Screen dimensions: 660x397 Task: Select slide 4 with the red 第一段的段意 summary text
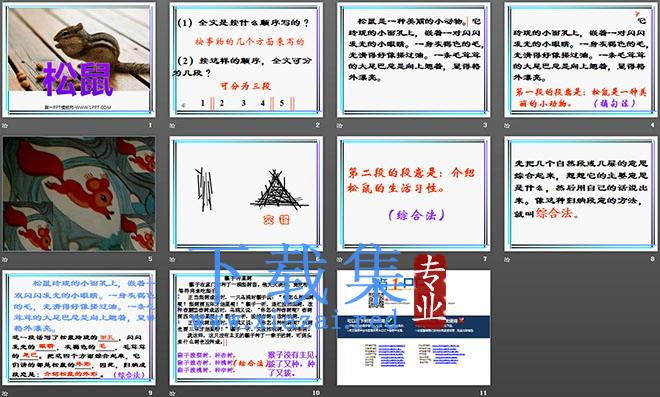point(581,60)
